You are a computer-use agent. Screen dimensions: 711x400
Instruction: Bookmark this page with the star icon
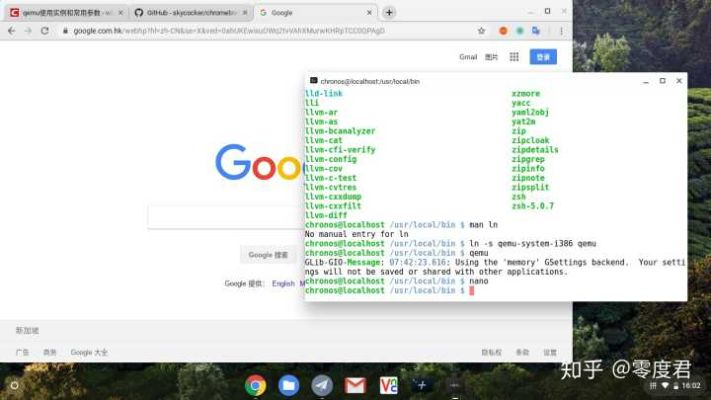click(481, 31)
